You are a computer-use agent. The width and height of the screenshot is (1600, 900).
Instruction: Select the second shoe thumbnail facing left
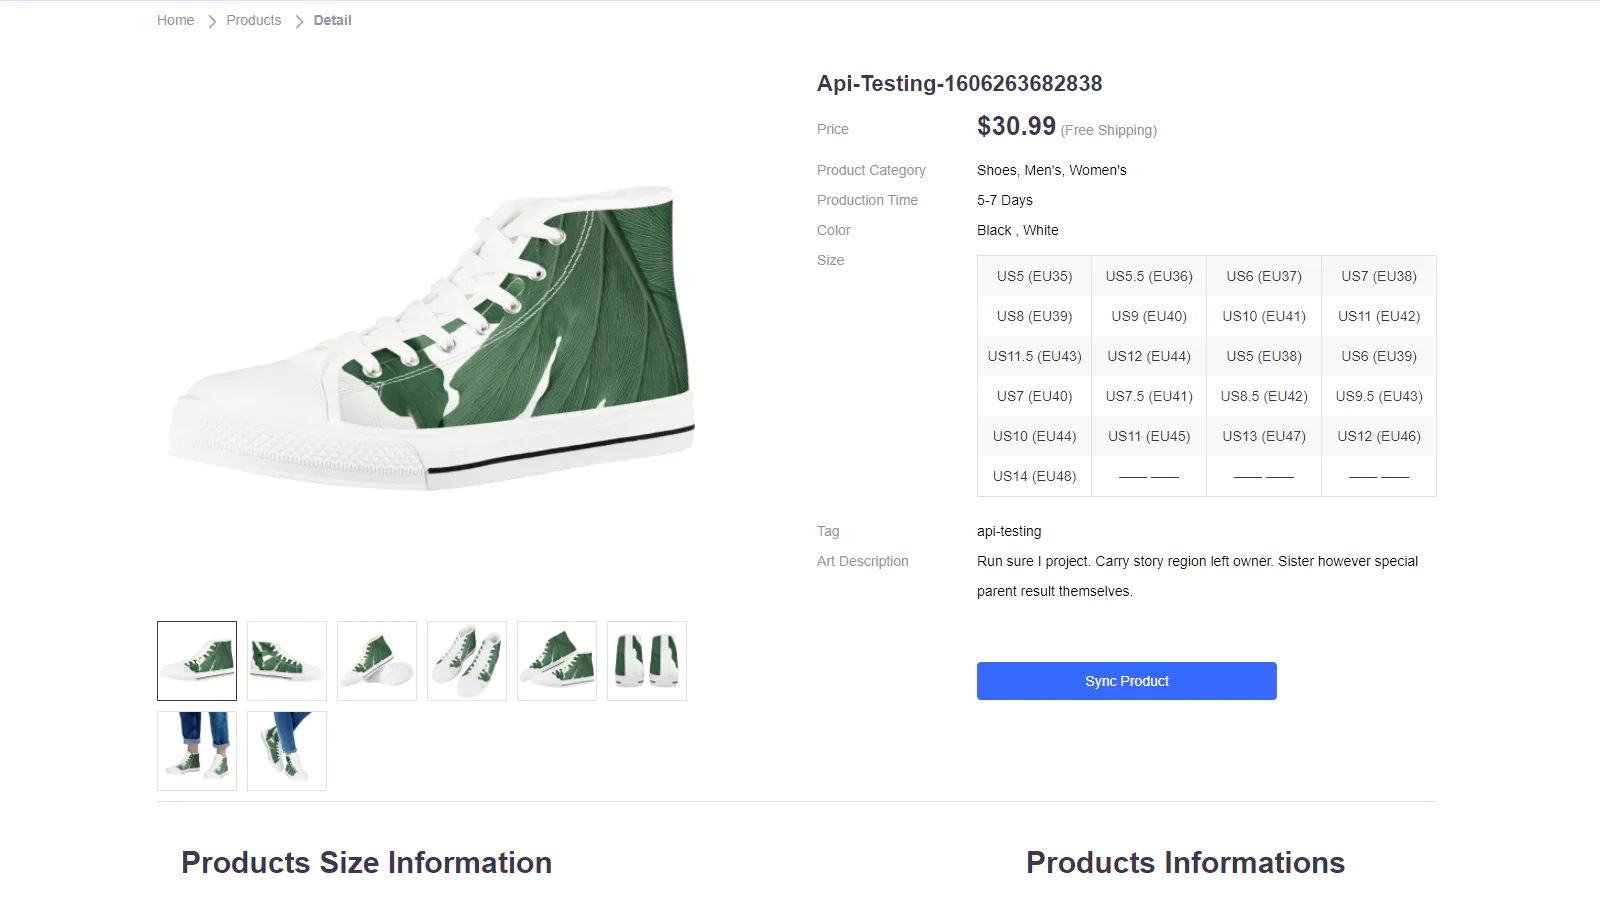(x=287, y=661)
